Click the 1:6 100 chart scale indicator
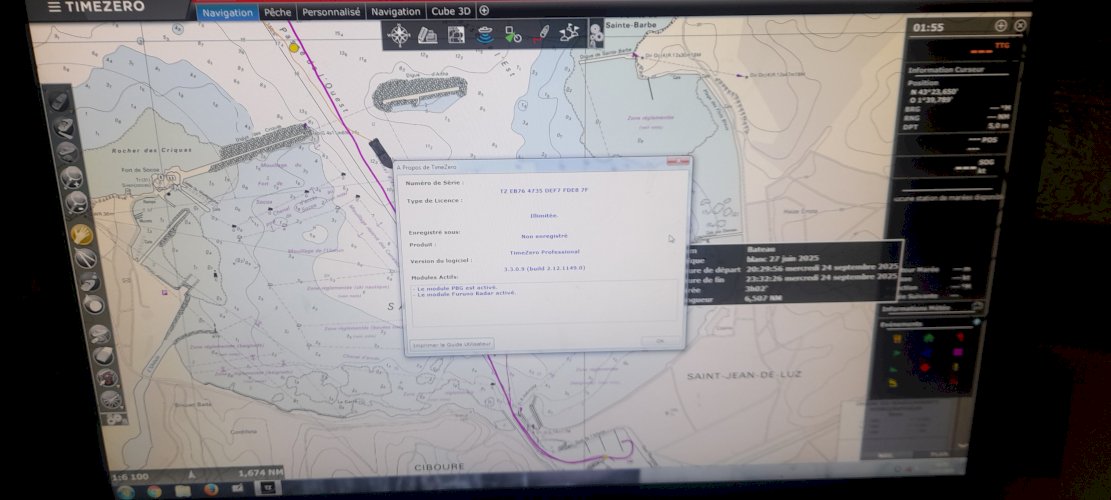 pyautogui.click(x=130, y=477)
